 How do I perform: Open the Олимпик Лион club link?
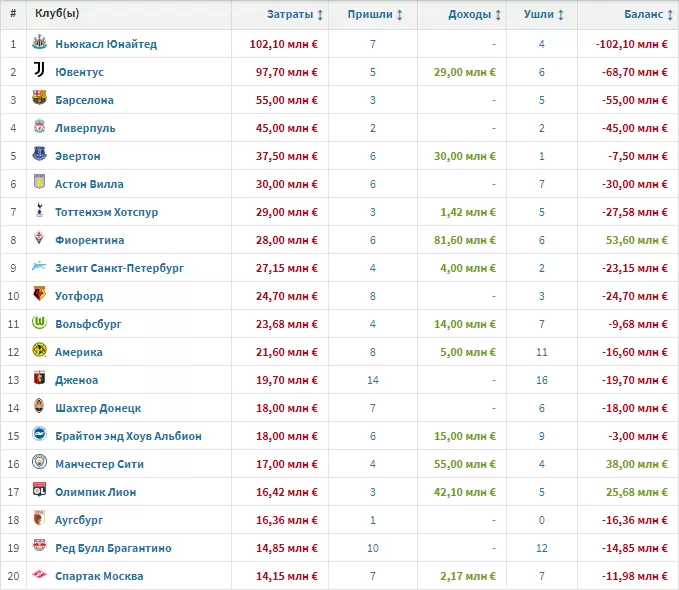[96, 492]
